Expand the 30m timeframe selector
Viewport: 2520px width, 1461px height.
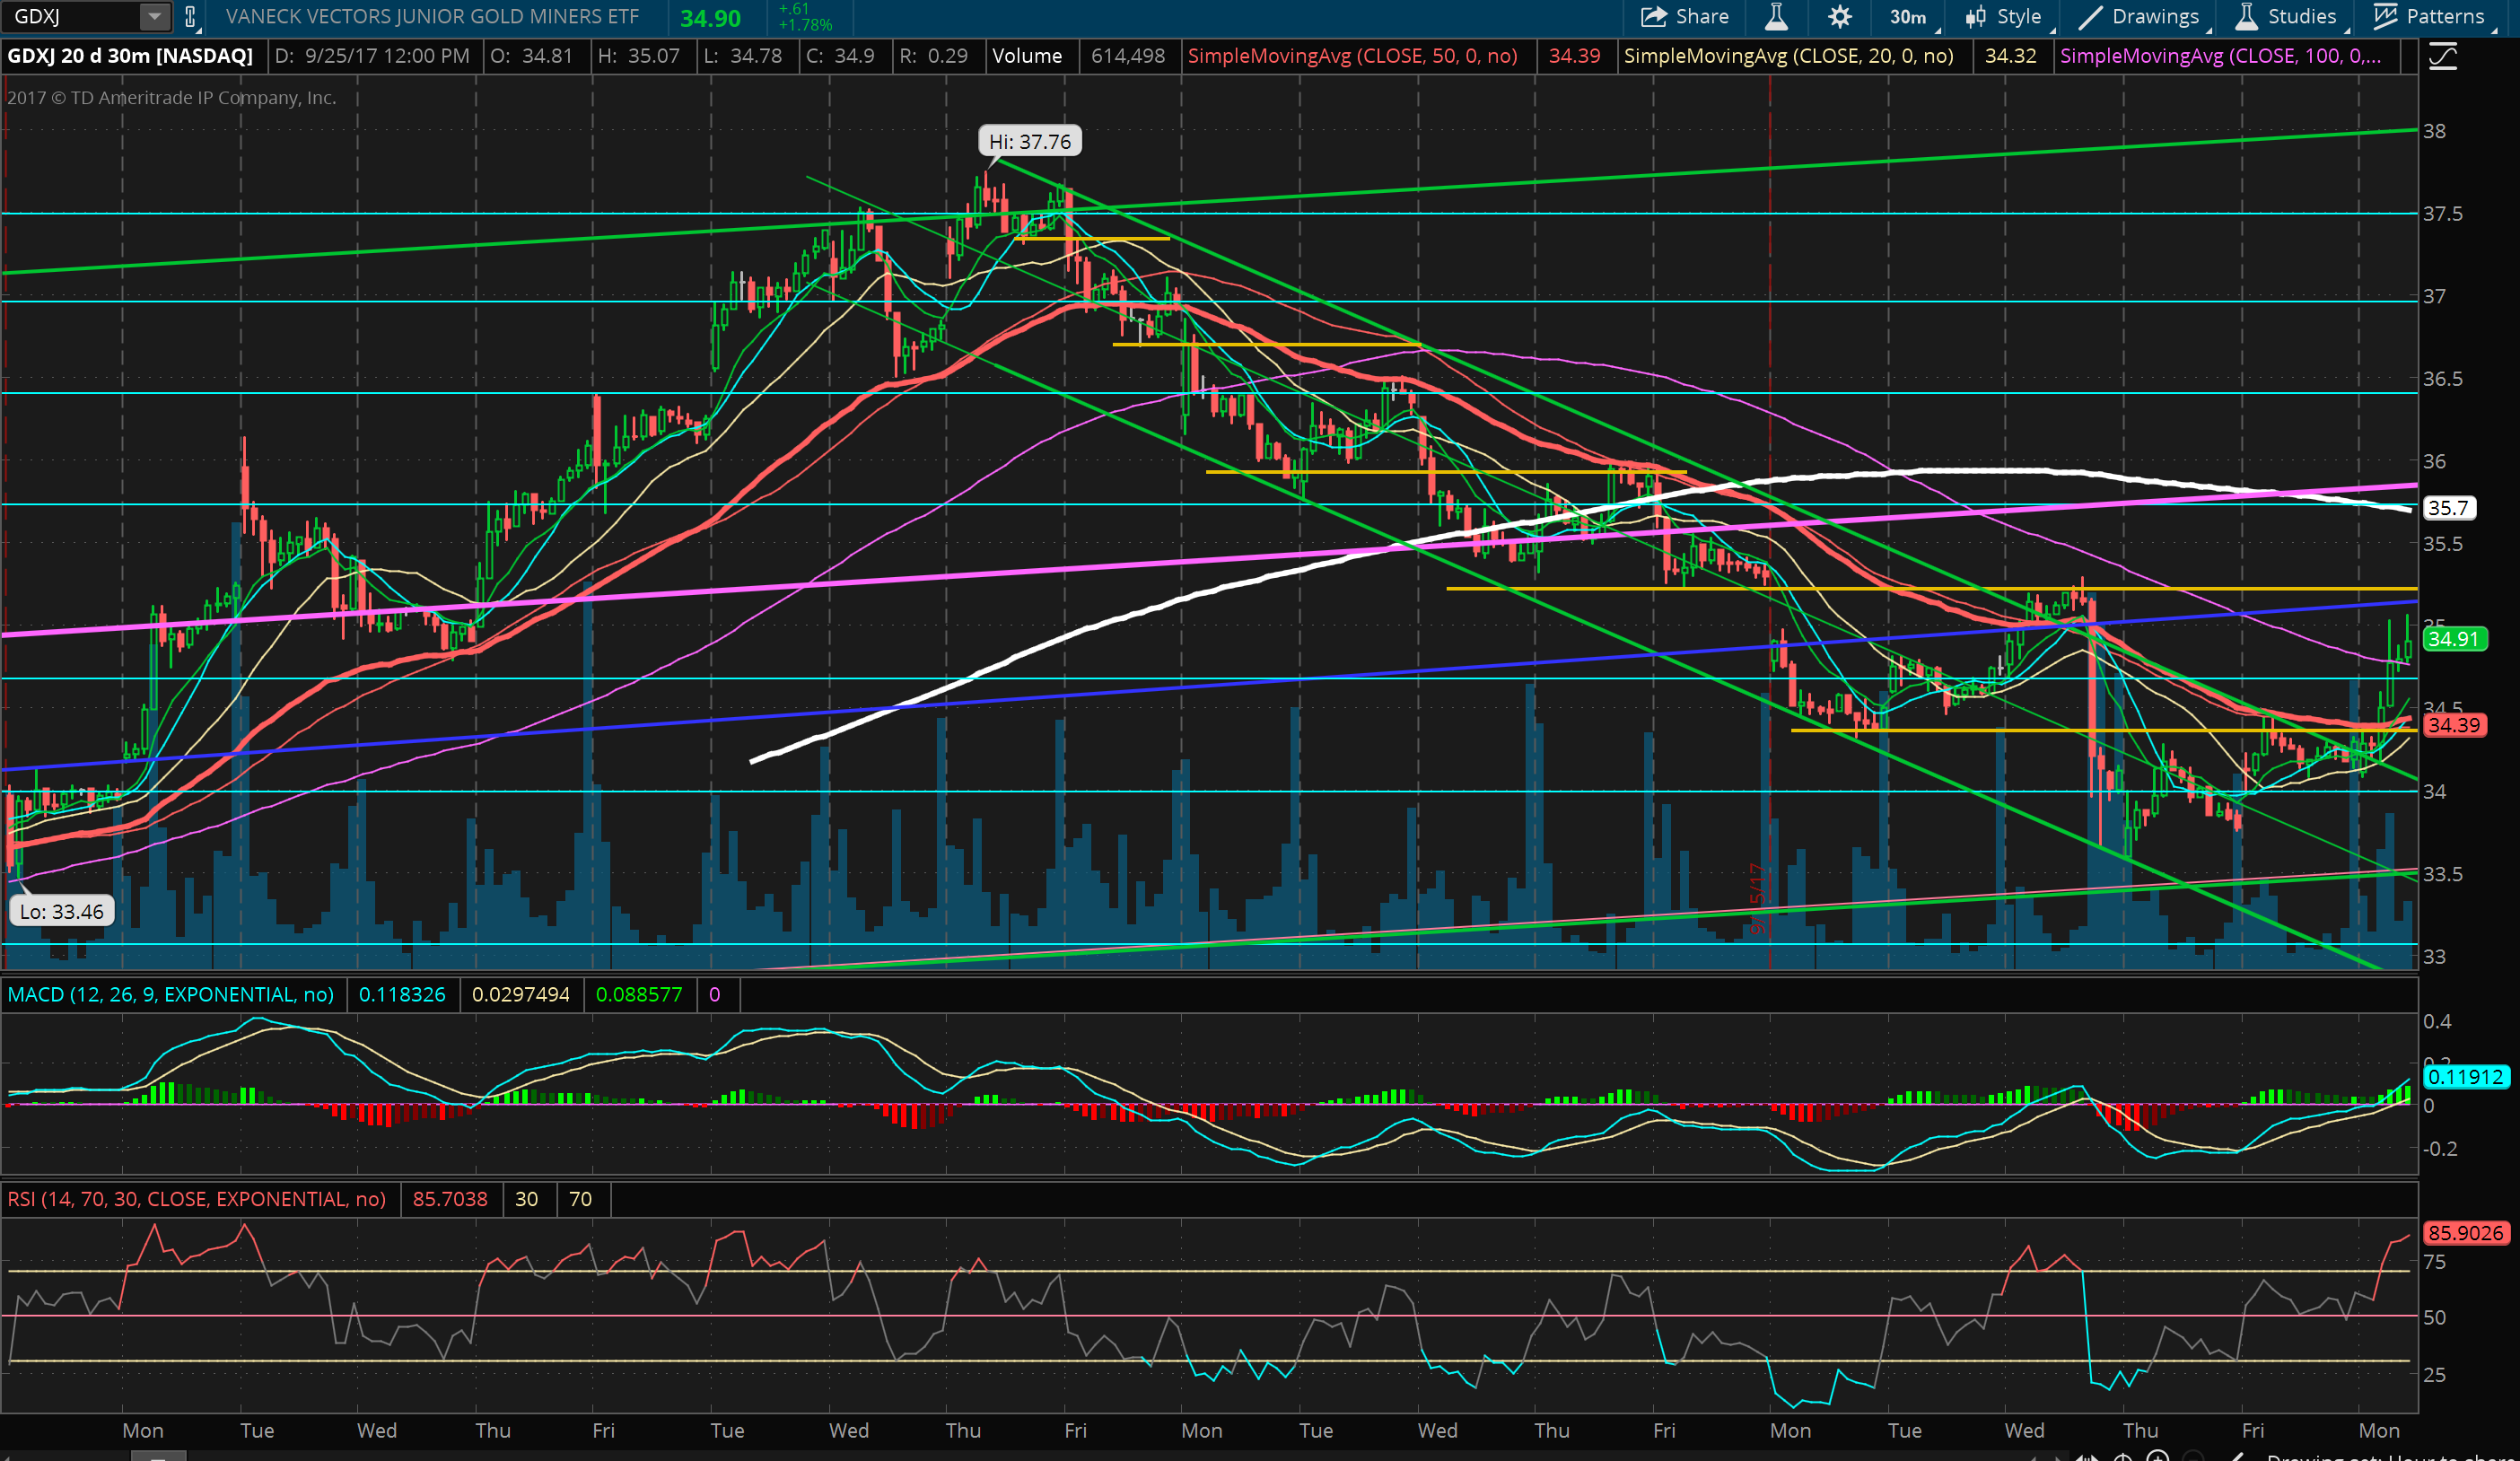click(1909, 16)
